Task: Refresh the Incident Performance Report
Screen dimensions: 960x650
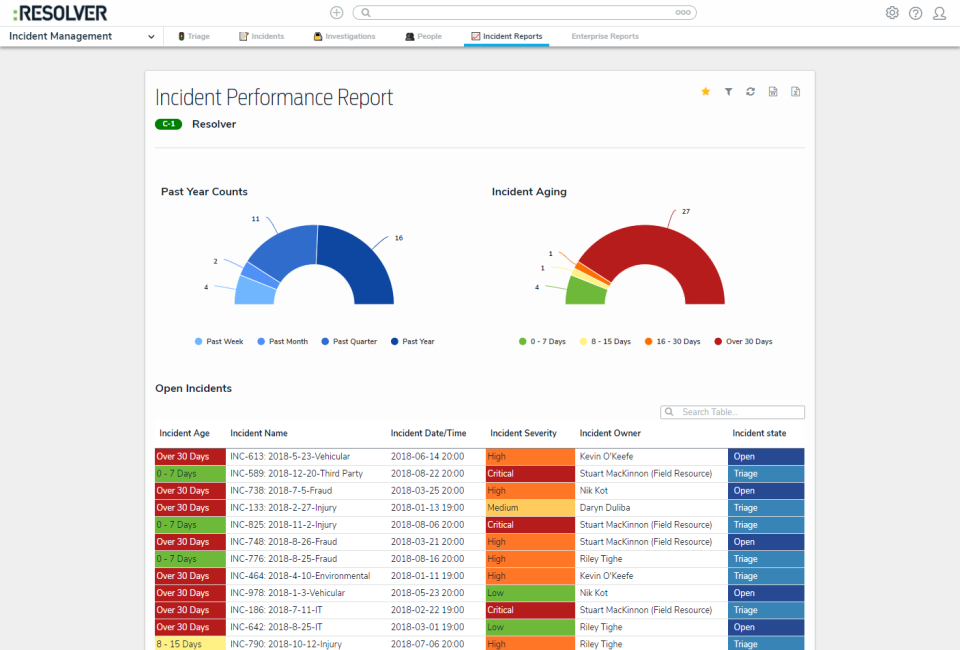Action: coord(750,92)
